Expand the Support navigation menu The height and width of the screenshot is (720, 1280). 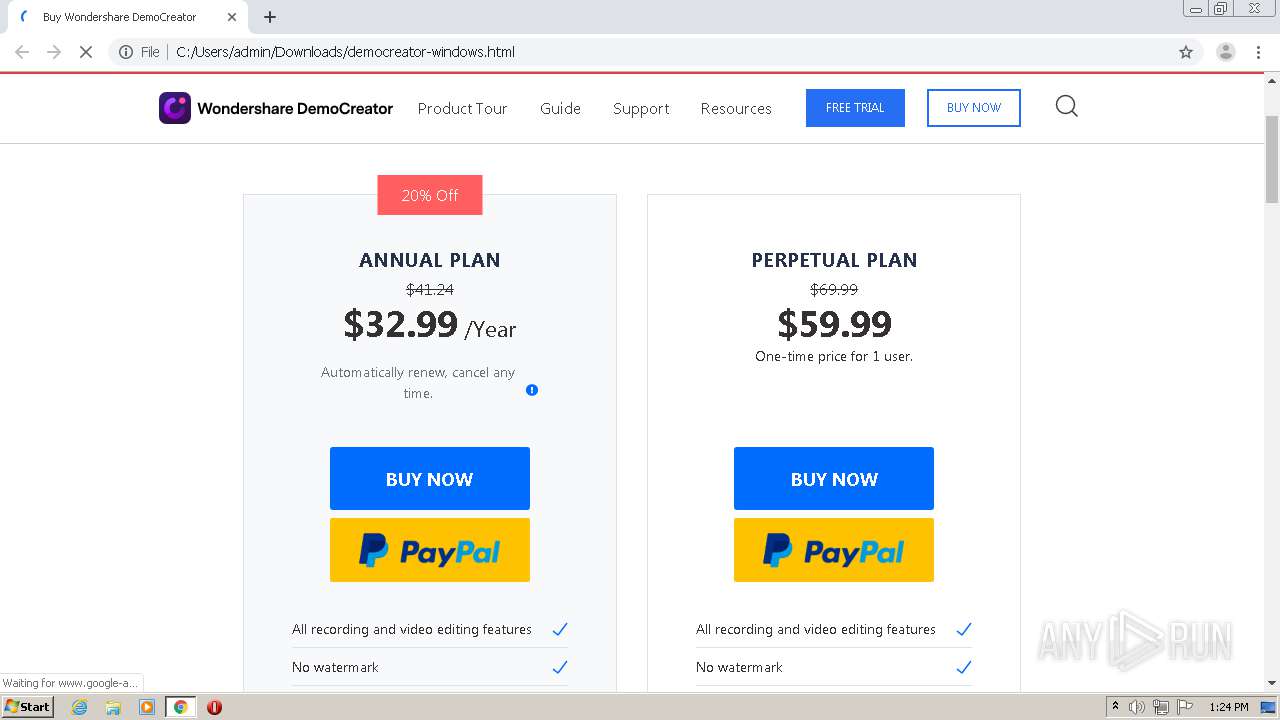click(x=641, y=108)
